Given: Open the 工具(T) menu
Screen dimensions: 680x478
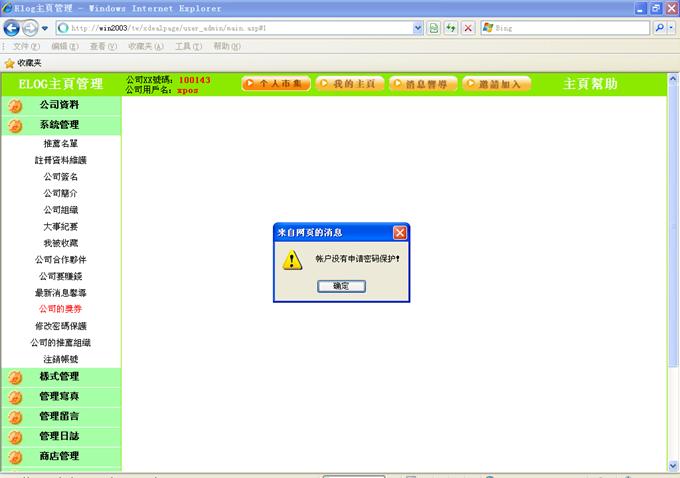Looking at the screenshot, I should point(188,46).
